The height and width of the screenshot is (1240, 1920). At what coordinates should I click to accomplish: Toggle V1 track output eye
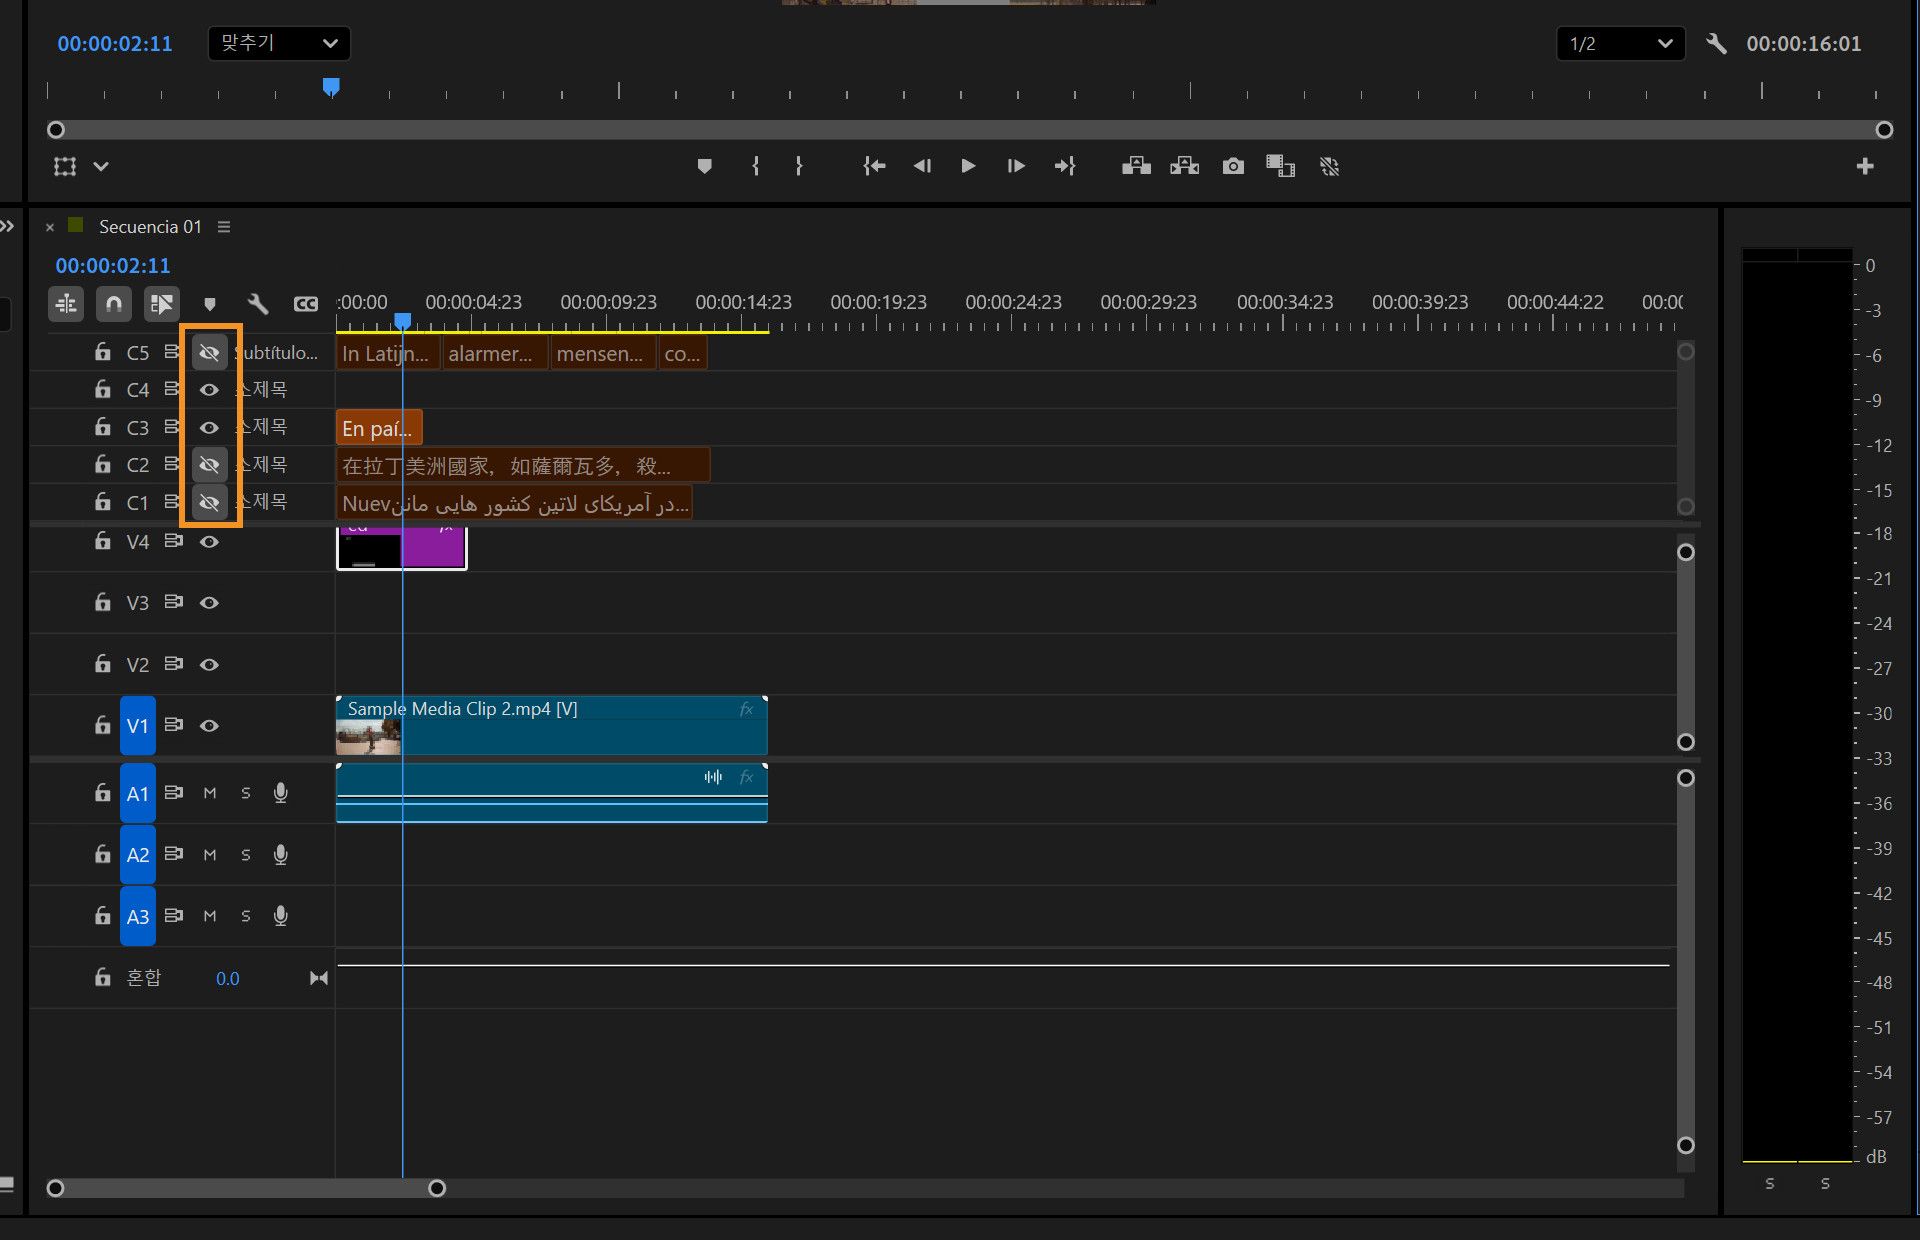click(209, 726)
